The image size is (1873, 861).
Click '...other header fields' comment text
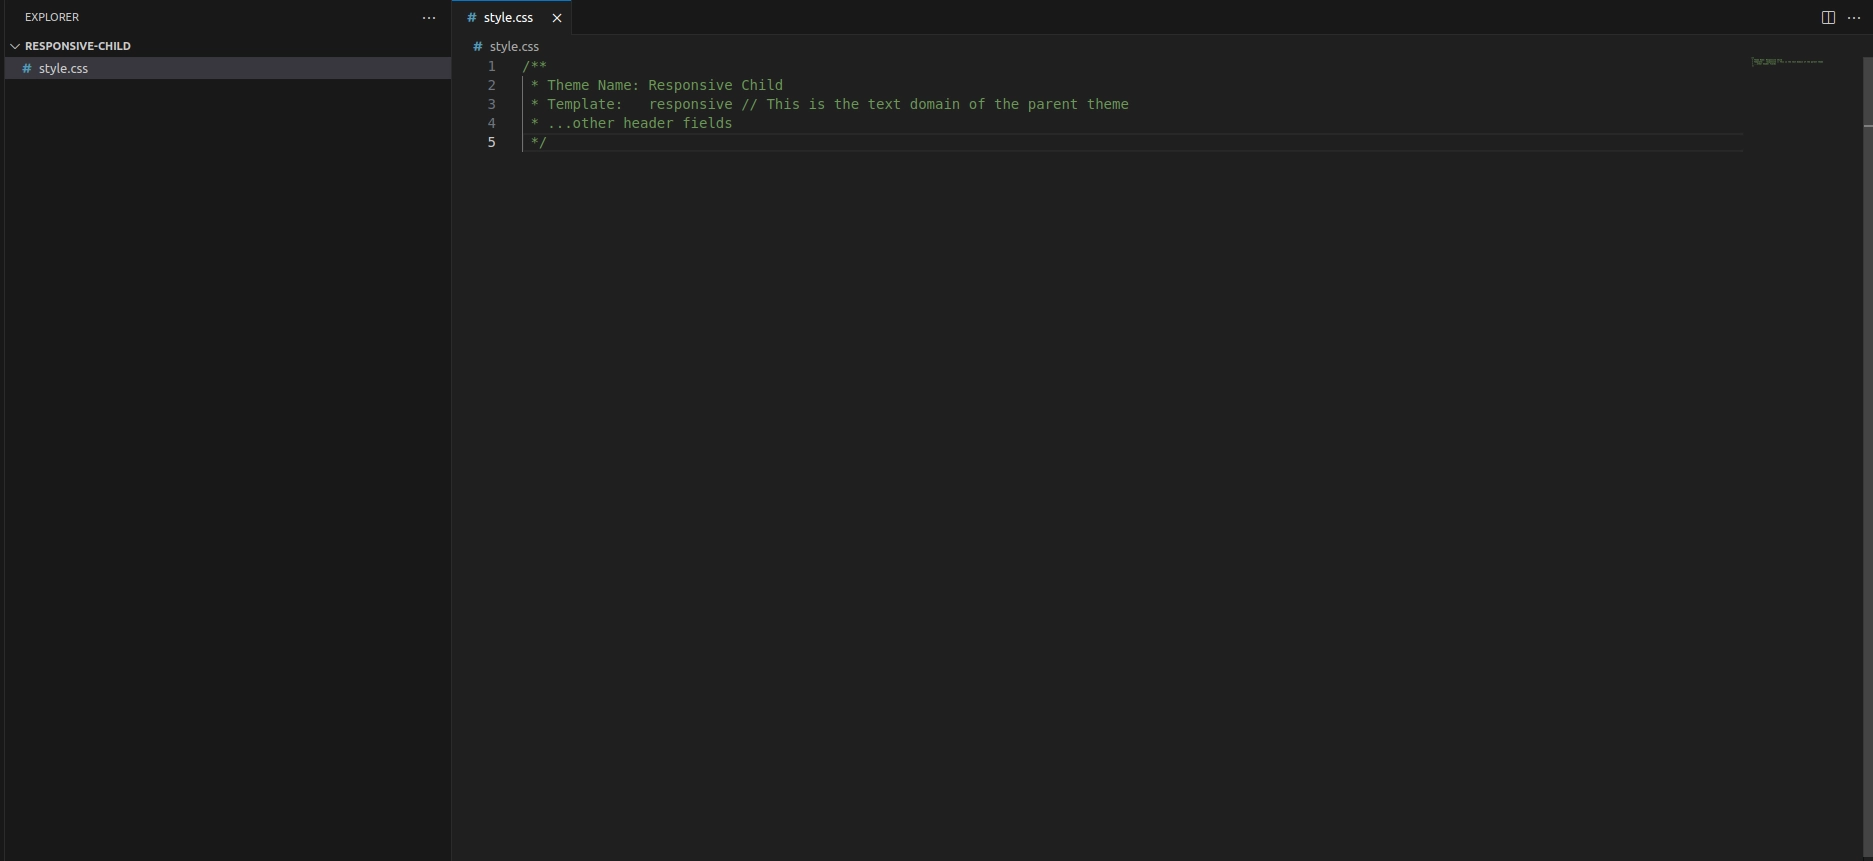click(640, 123)
